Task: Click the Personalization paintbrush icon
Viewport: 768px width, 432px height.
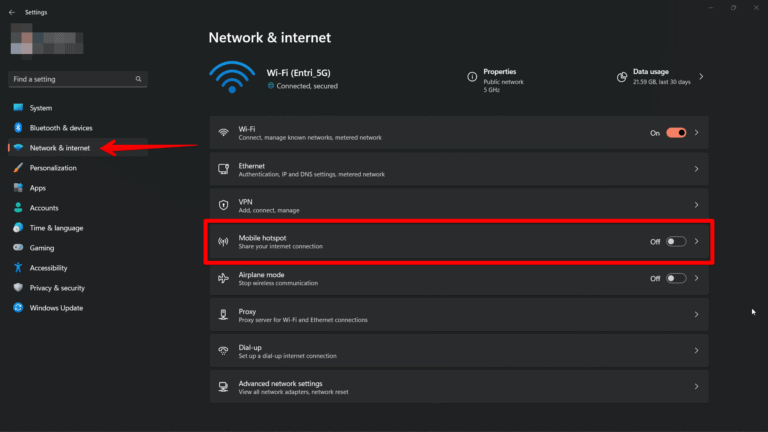Action: coord(18,168)
